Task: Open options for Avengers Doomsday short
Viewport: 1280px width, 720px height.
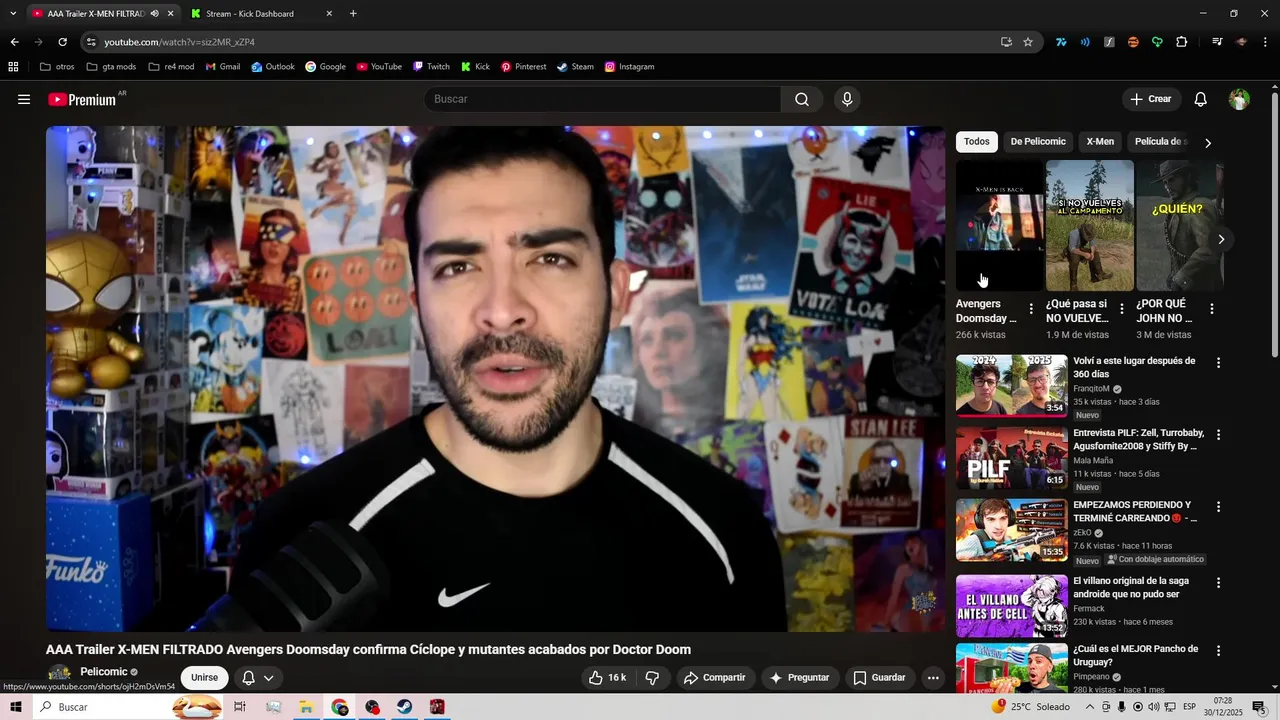Action: pyautogui.click(x=1031, y=309)
